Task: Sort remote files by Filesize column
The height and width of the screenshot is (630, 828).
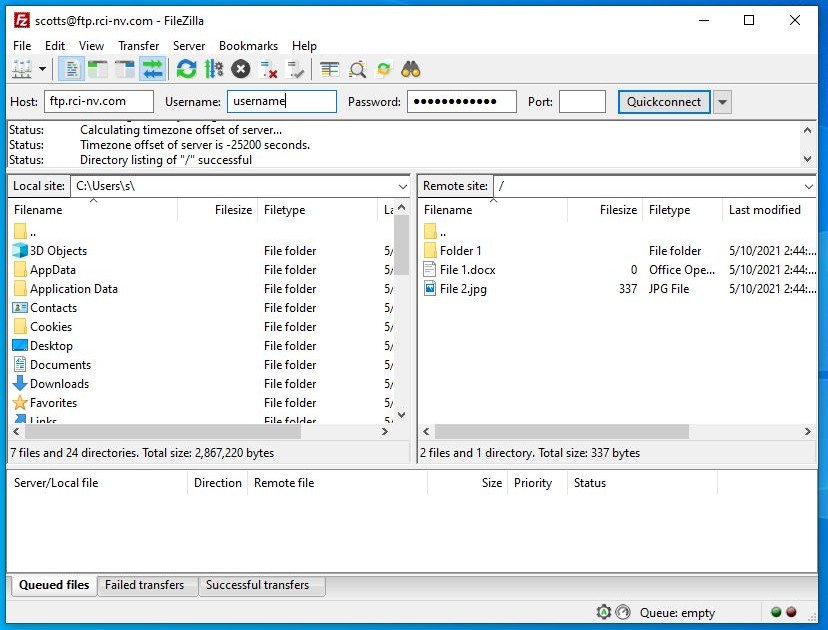Action: tap(605, 210)
